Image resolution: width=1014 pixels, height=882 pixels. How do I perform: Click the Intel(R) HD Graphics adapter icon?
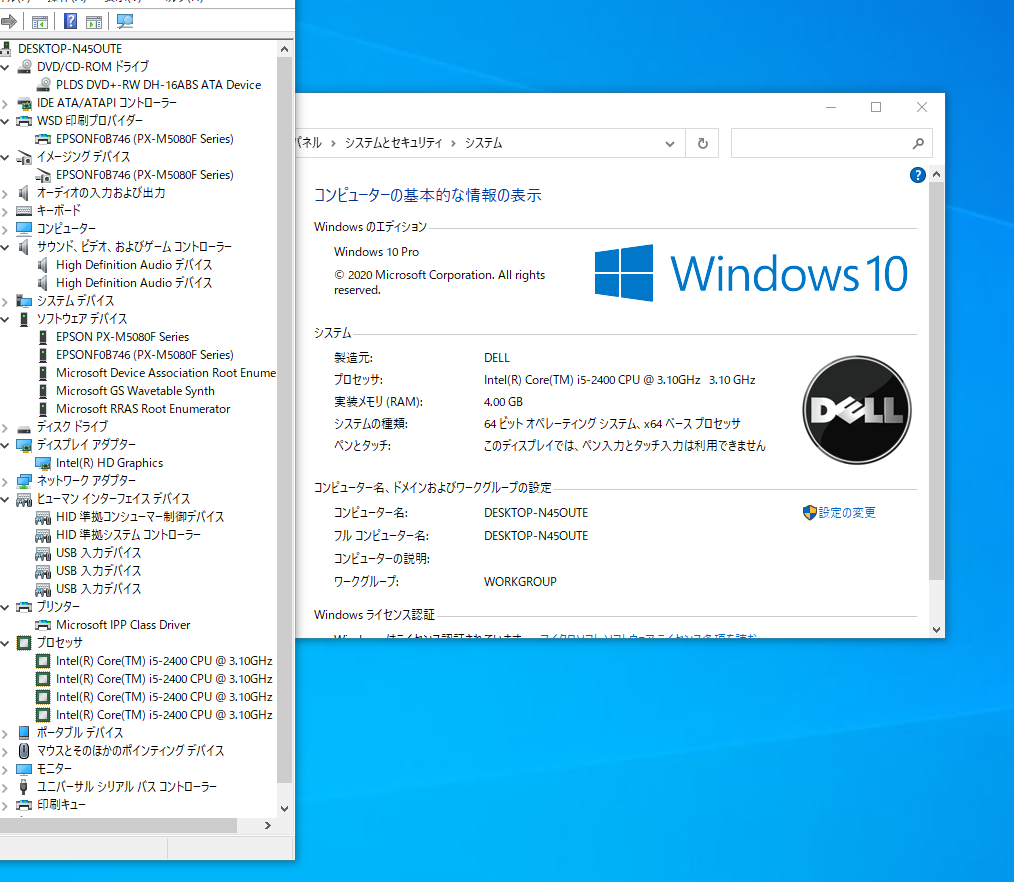tap(43, 463)
